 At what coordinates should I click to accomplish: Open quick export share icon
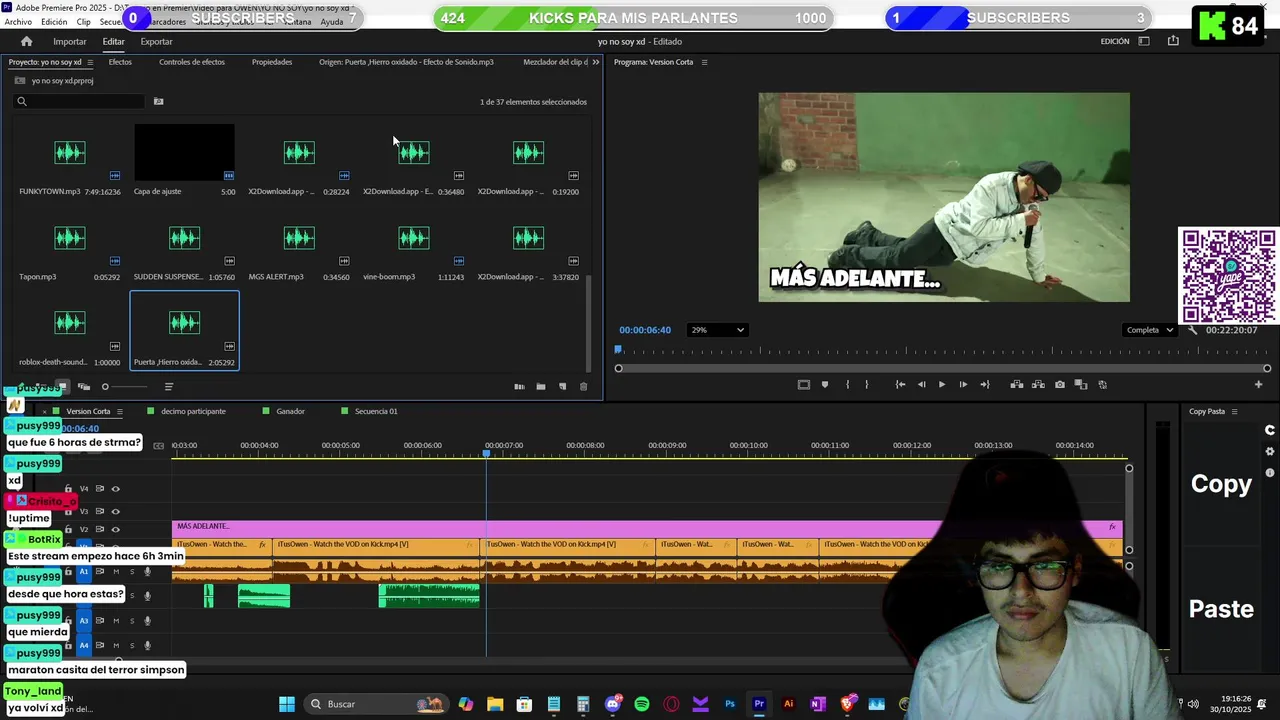click(x=1173, y=41)
